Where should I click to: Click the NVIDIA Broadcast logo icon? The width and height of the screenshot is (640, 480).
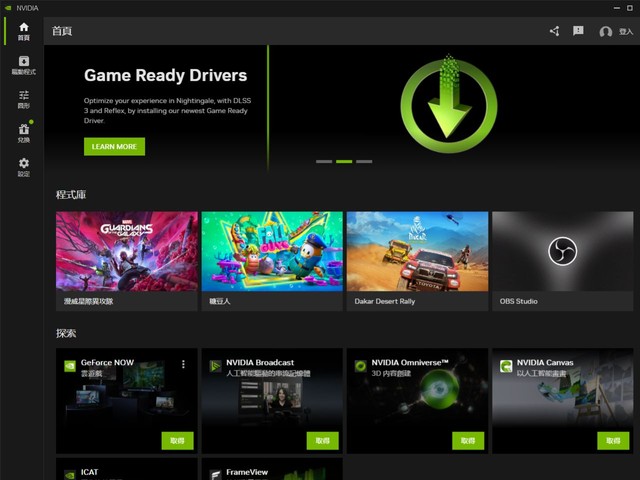(215, 366)
